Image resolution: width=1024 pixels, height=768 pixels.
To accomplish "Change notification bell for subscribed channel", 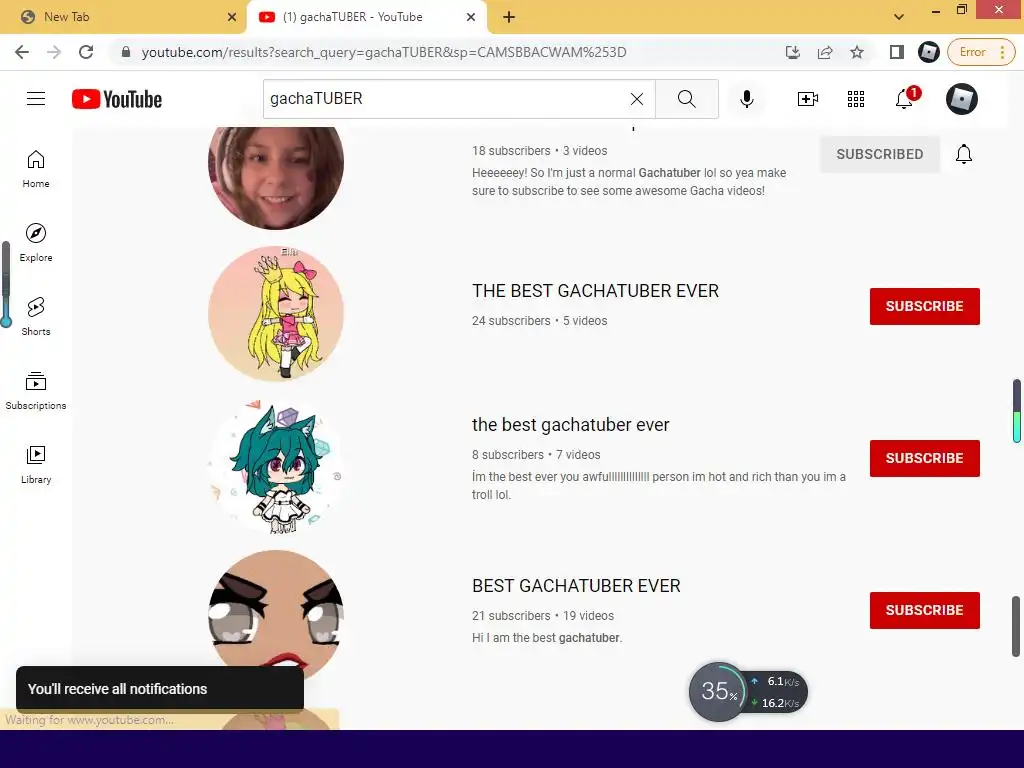I will click(963, 154).
